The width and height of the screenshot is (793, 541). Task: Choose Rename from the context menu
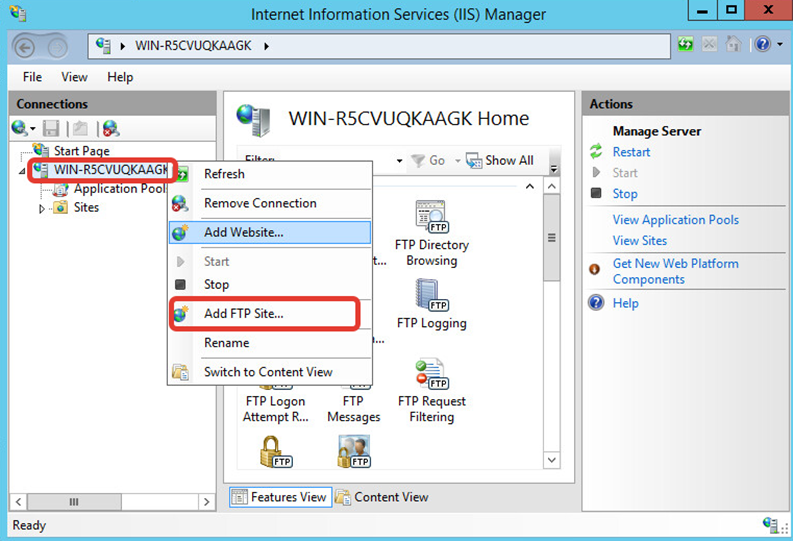coord(271,343)
